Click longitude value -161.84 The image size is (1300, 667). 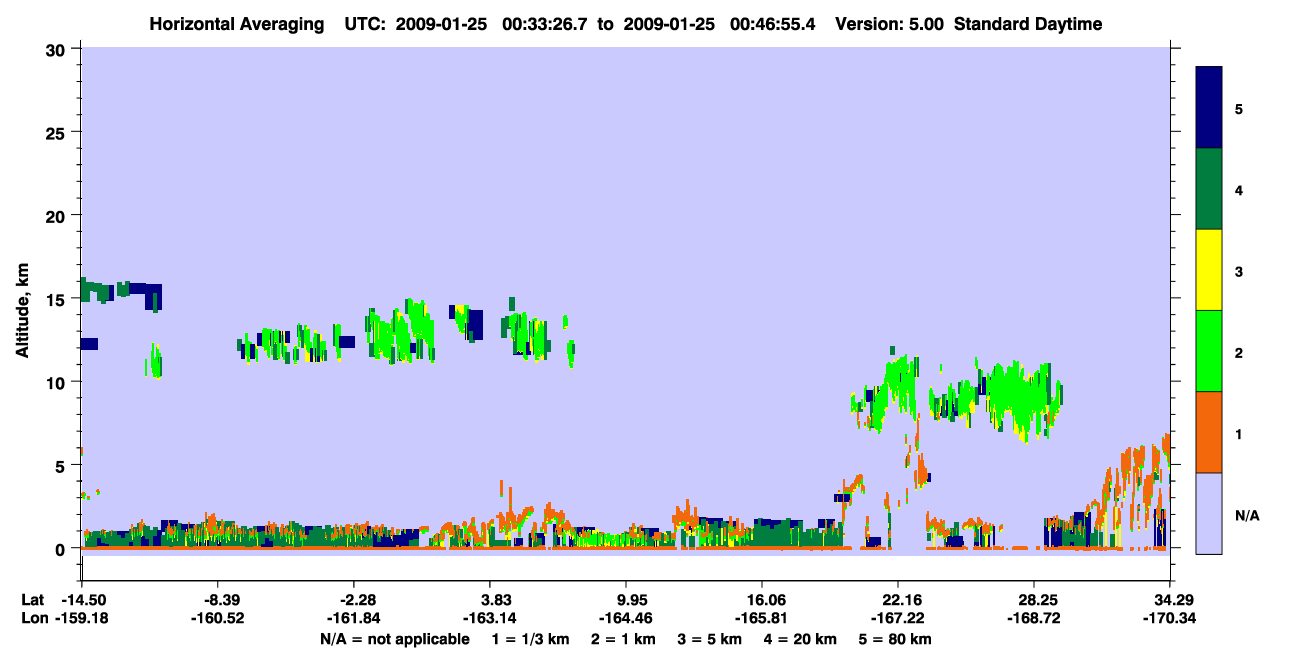coord(354,618)
